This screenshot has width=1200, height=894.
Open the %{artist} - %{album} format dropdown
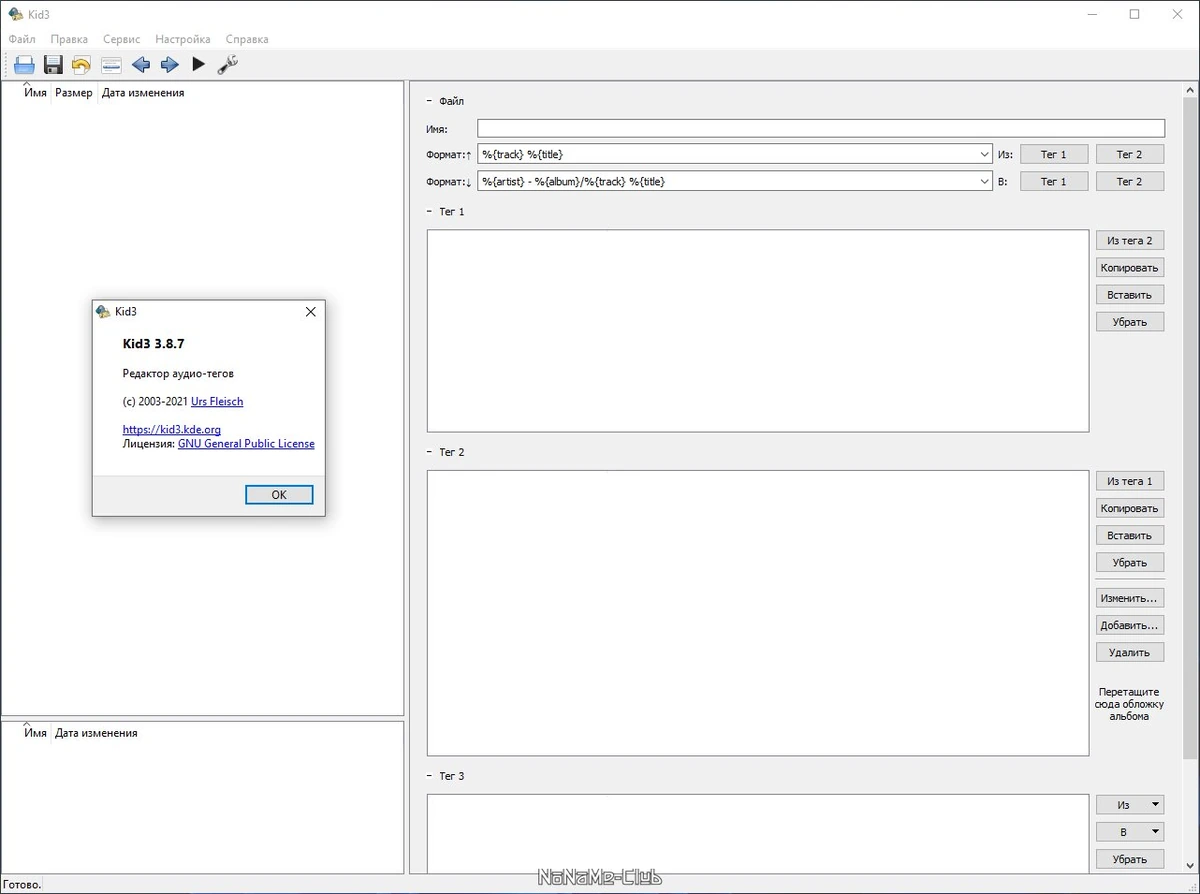(x=984, y=181)
